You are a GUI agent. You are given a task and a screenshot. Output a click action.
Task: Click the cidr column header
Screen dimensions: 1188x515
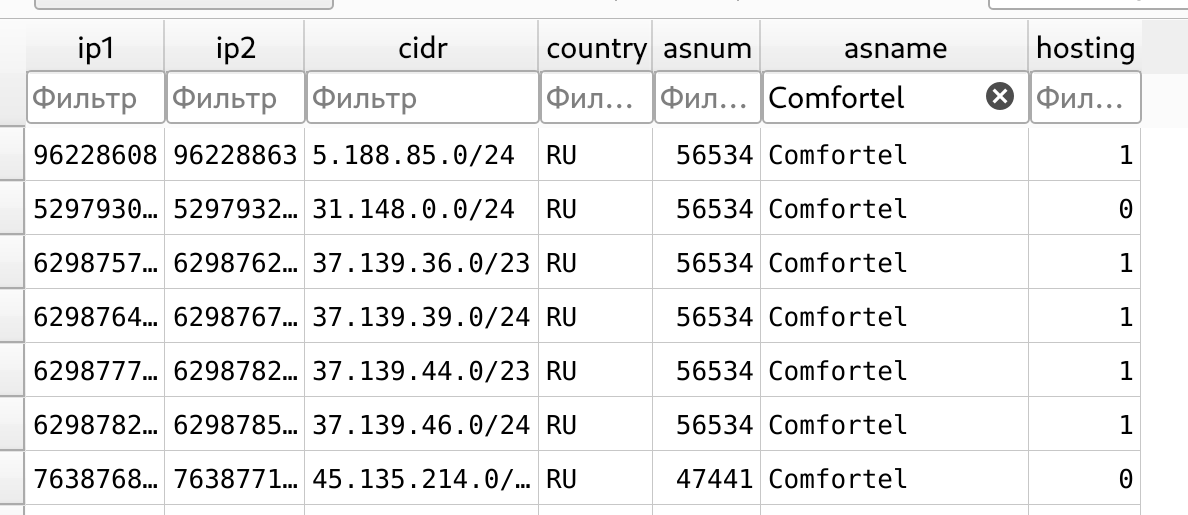click(x=421, y=48)
